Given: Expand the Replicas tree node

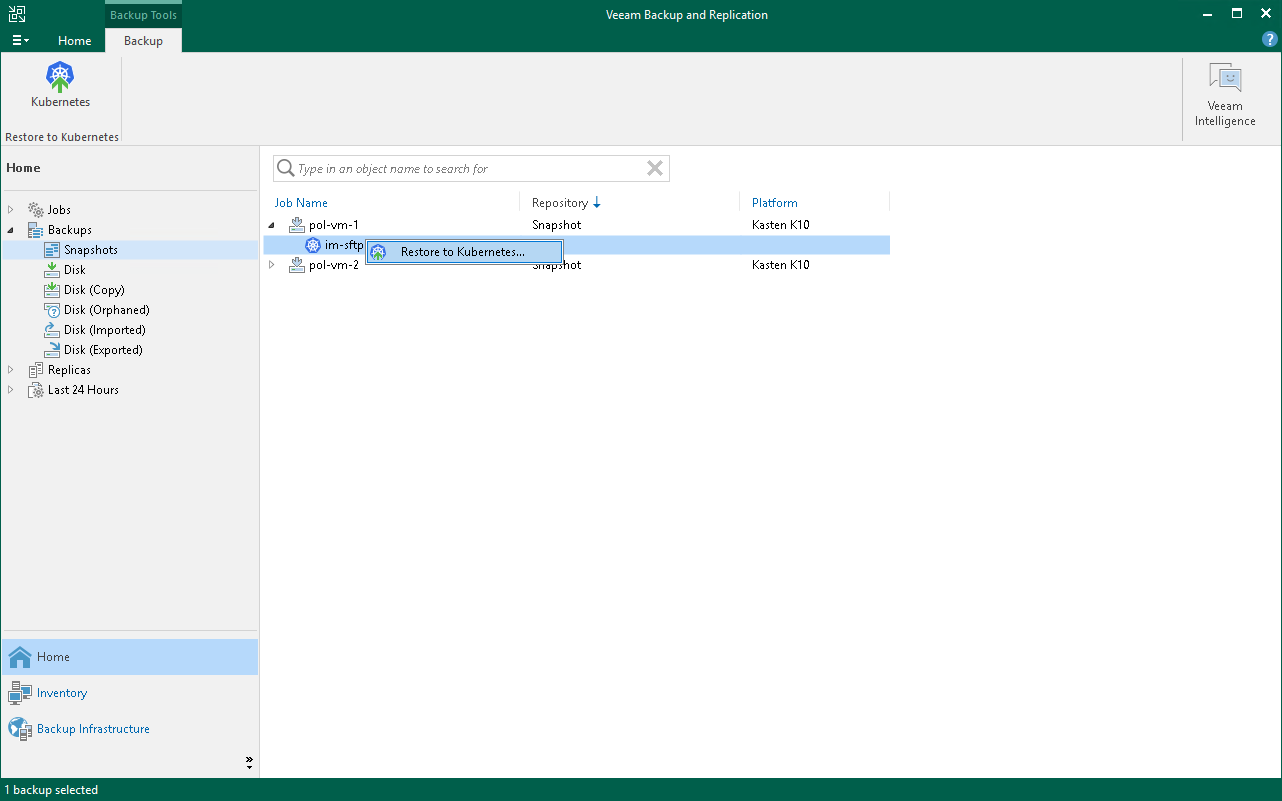Looking at the screenshot, I should click(x=11, y=370).
